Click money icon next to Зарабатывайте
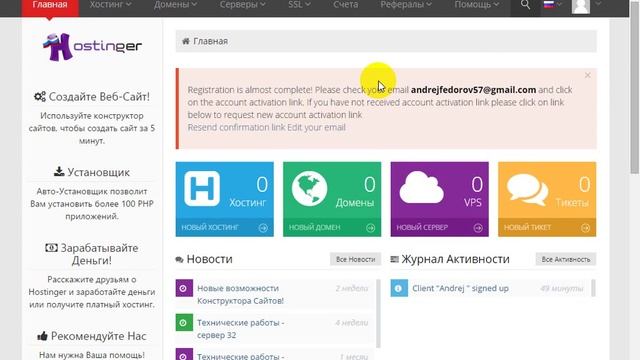 coord(51,248)
